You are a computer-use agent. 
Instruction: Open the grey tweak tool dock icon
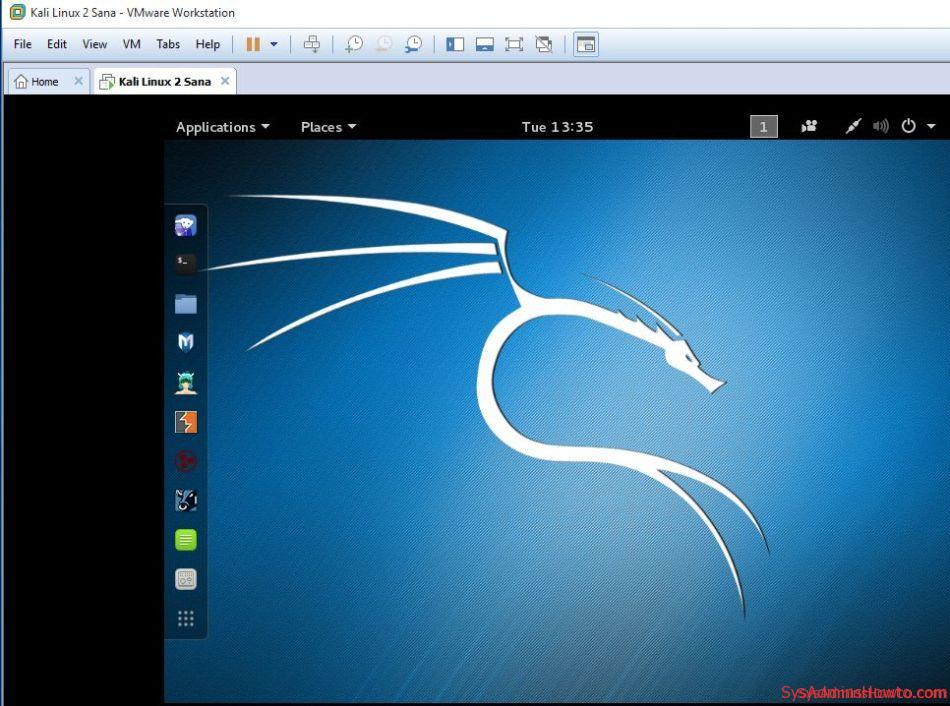coord(185,579)
